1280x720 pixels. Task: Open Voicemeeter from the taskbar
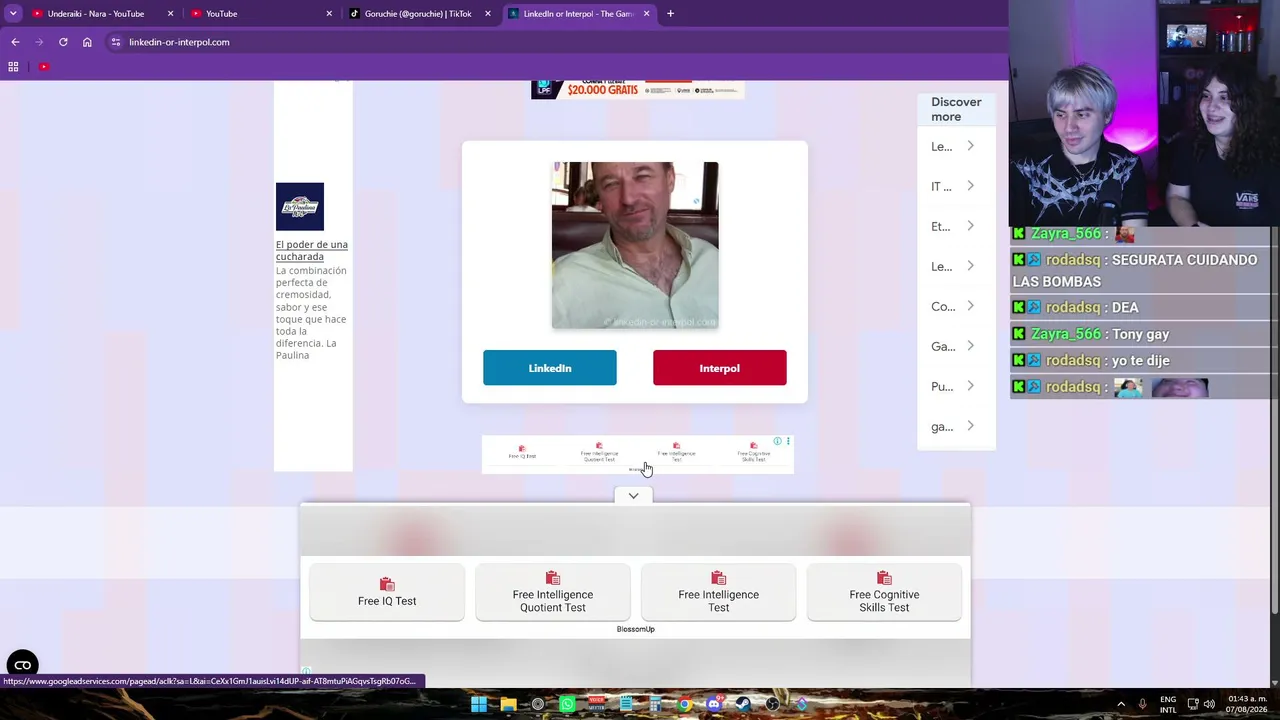(597, 704)
